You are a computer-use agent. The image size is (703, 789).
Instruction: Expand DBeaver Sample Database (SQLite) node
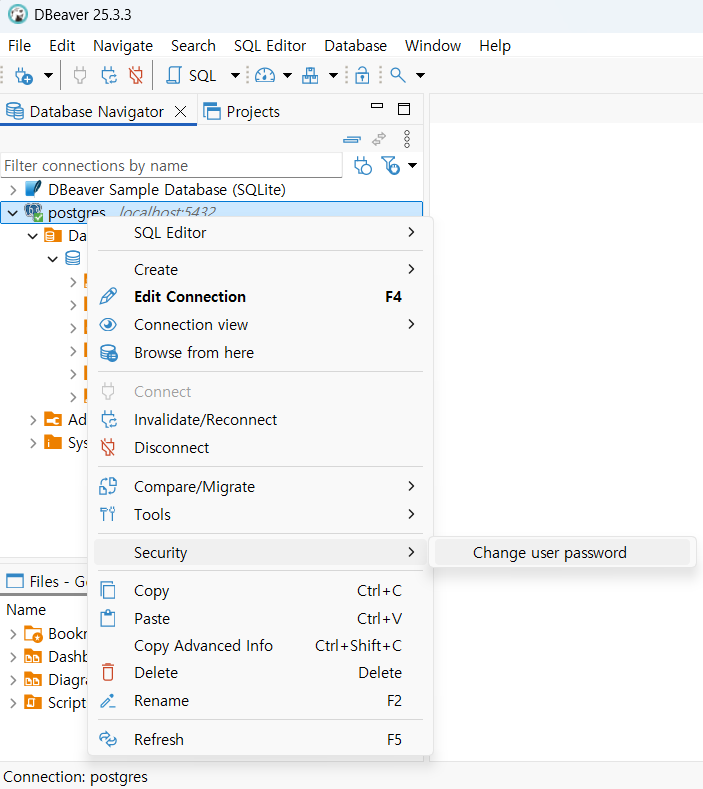pyautogui.click(x=13, y=190)
